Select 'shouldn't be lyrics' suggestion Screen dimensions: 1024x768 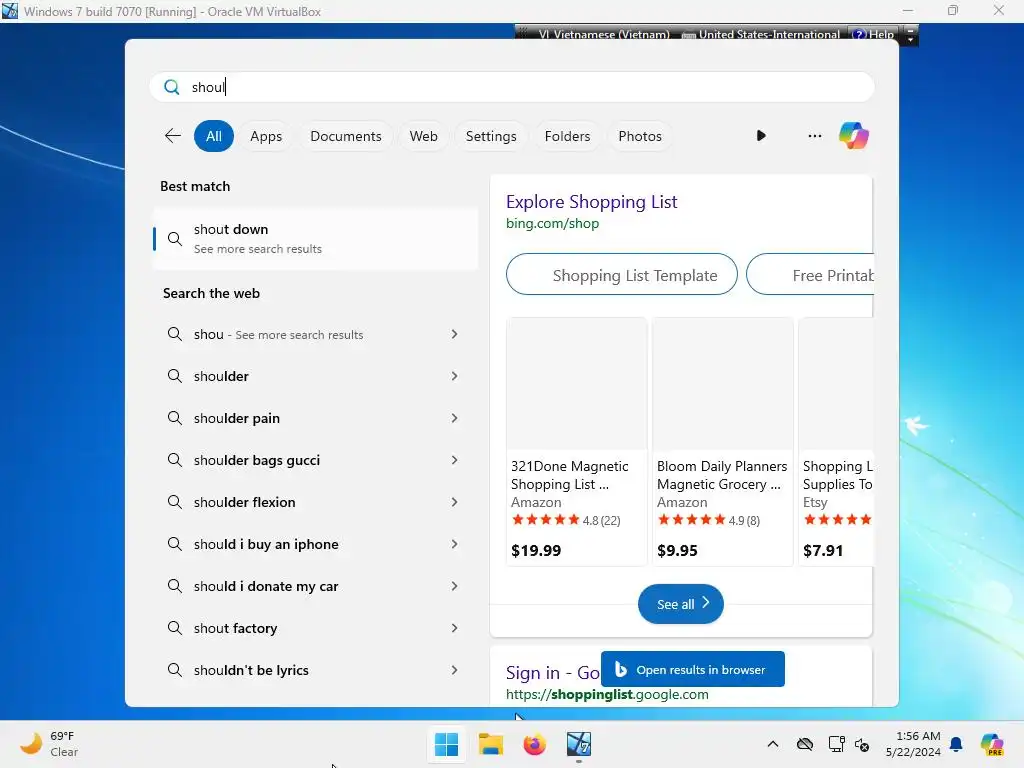(x=315, y=670)
